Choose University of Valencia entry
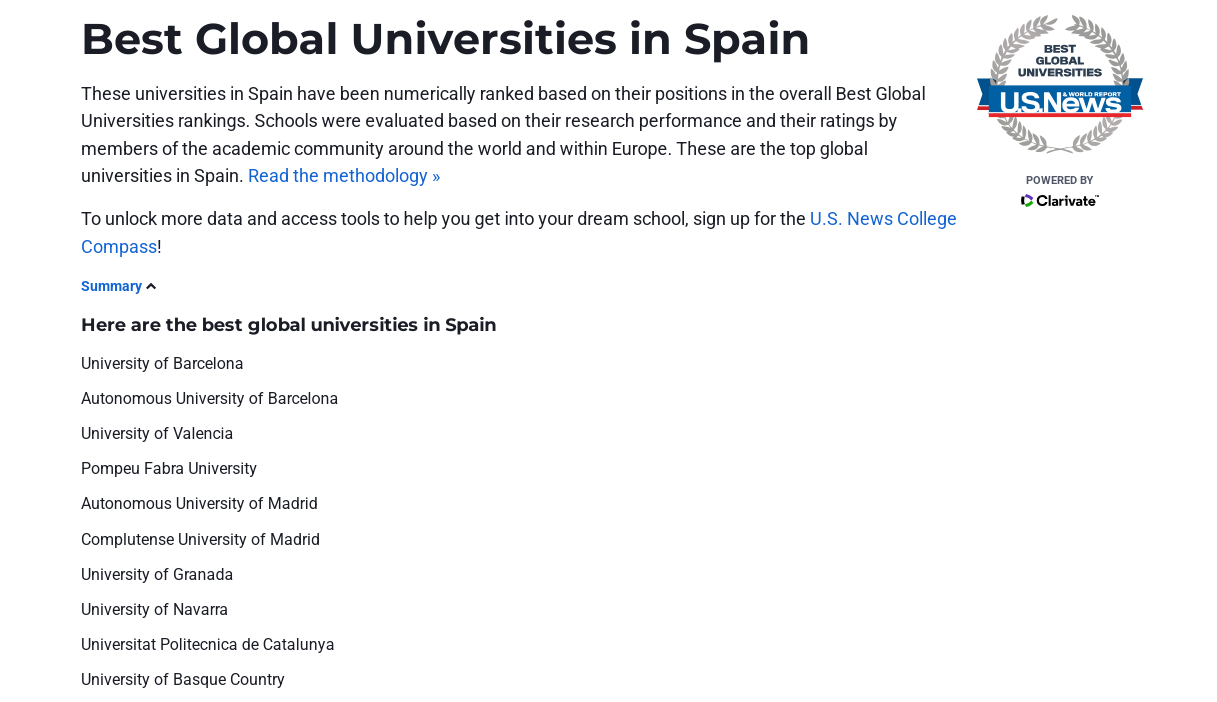 coord(157,433)
